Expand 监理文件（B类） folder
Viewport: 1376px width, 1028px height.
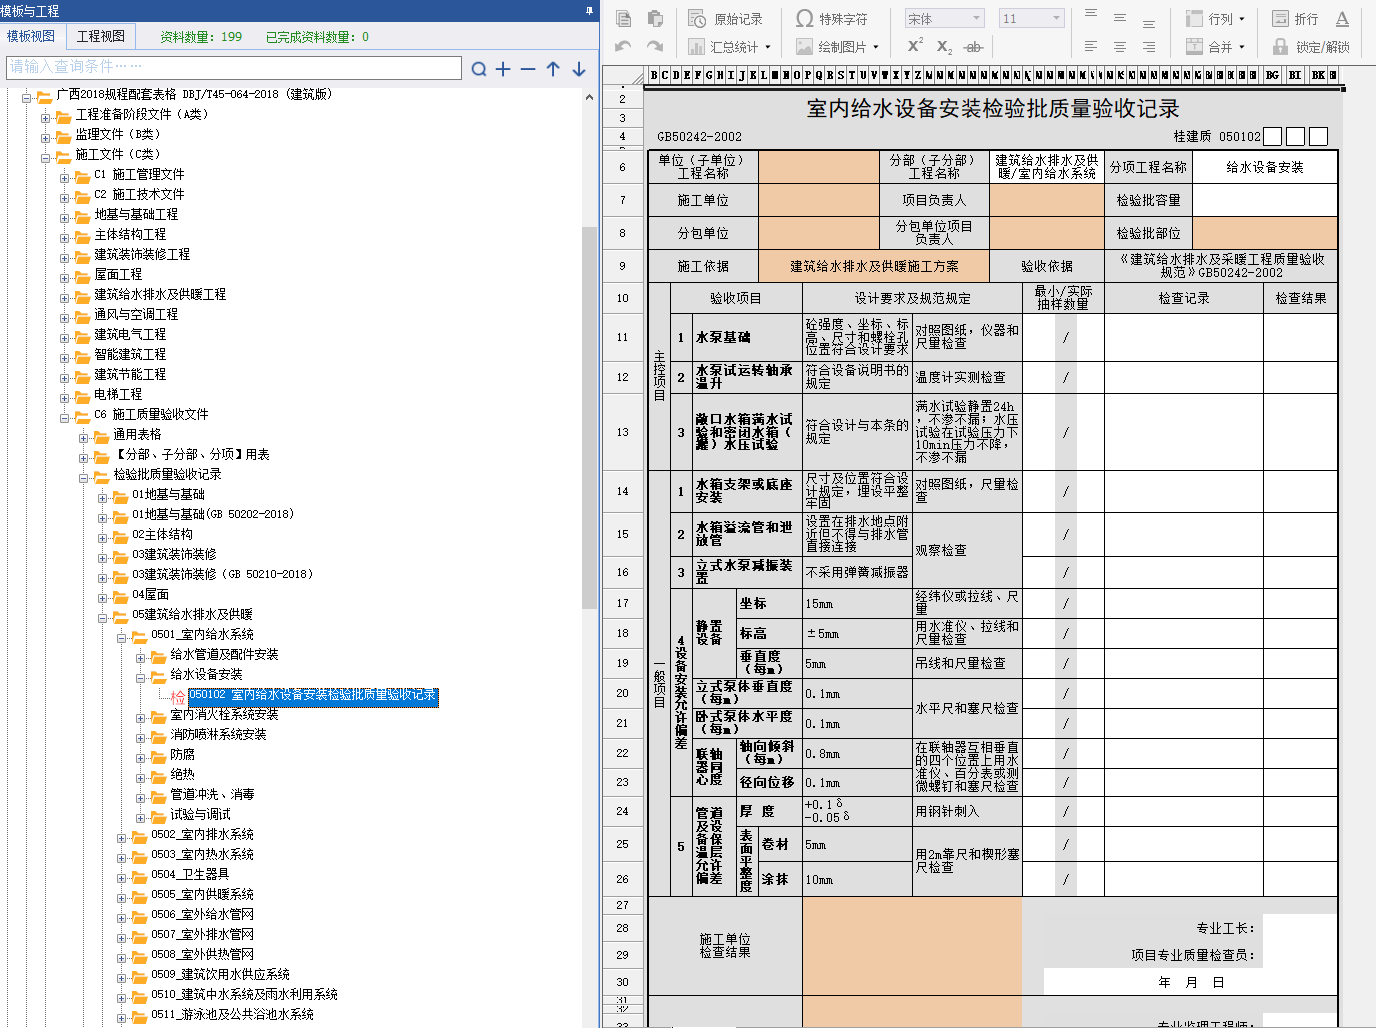tap(45, 137)
